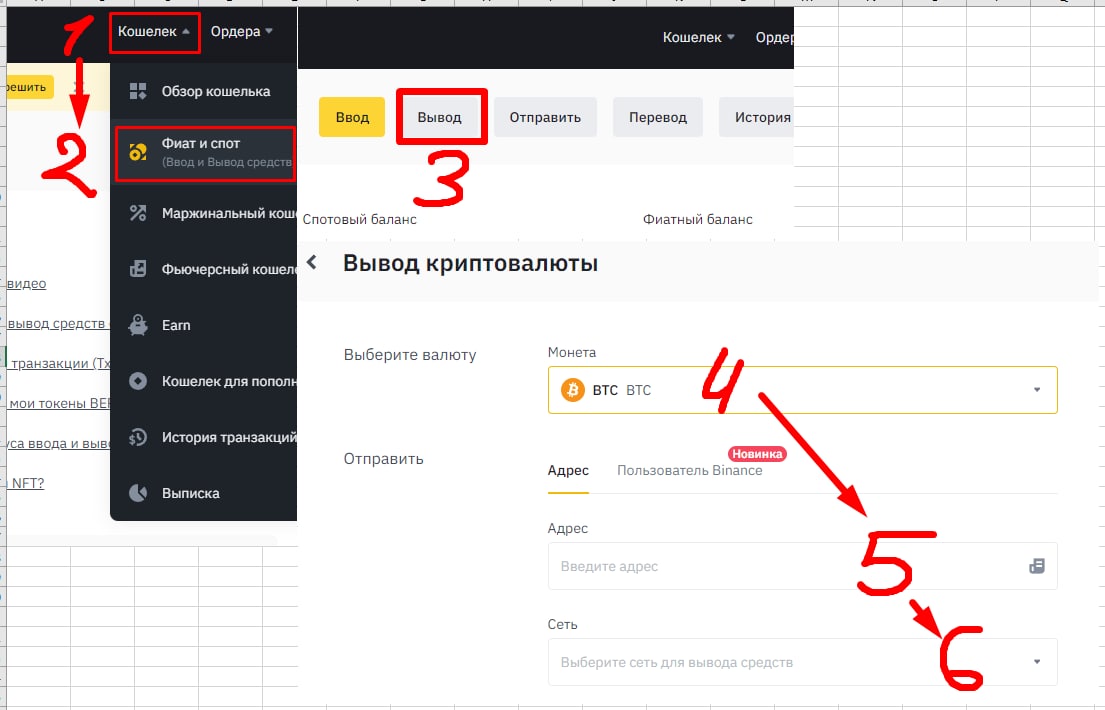Click the История button

756,117
